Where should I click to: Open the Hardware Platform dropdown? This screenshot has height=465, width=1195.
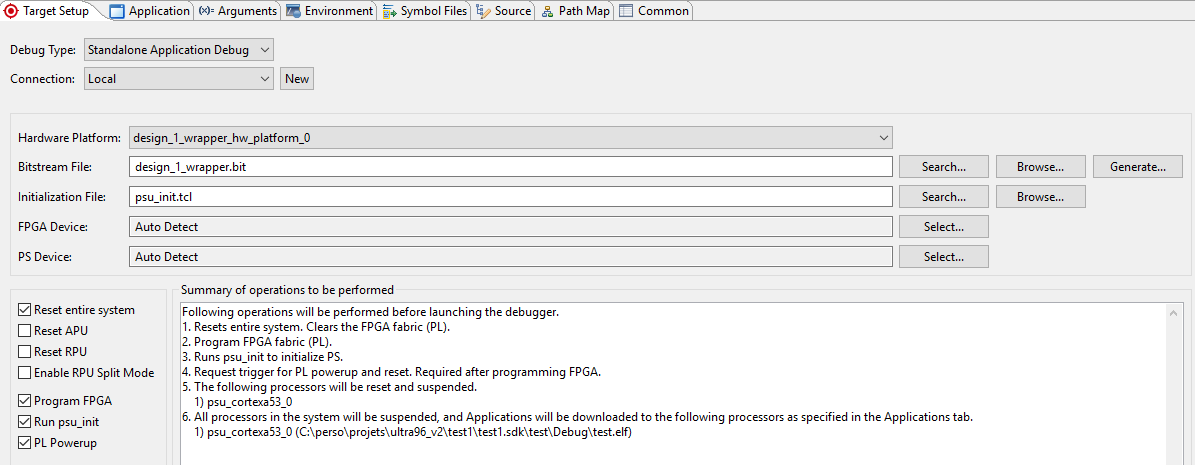pyautogui.click(x=510, y=138)
